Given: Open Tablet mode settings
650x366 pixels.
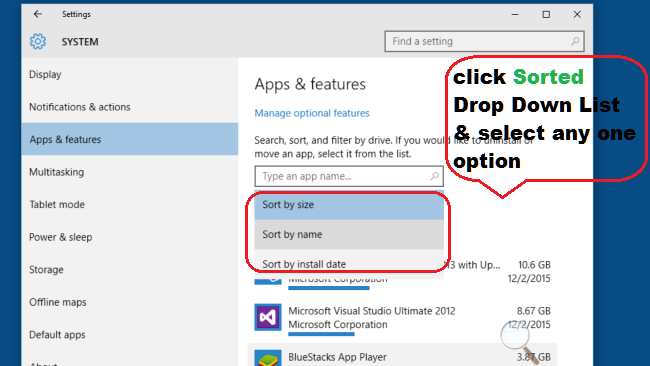Looking at the screenshot, I should [130, 204].
